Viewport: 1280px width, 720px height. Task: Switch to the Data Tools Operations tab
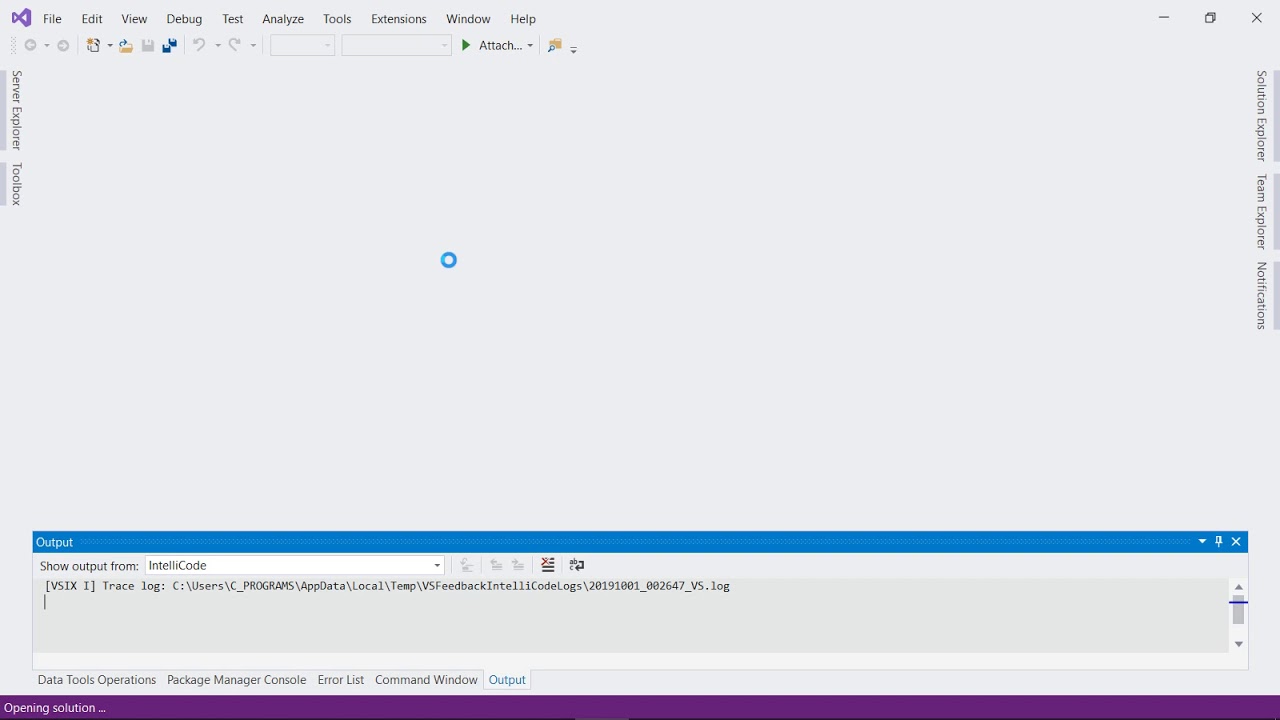pos(97,680)
